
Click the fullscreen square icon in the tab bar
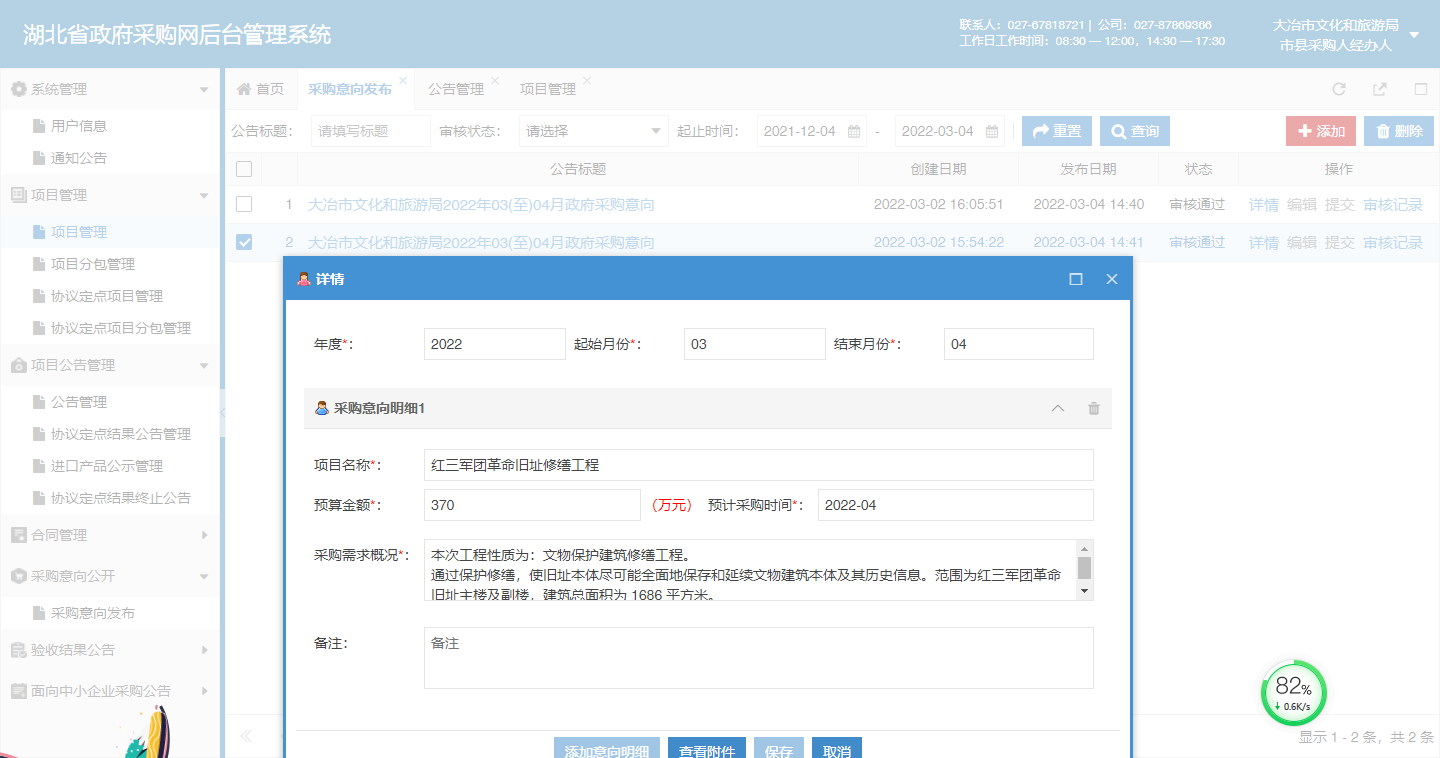pos(1421,89)
